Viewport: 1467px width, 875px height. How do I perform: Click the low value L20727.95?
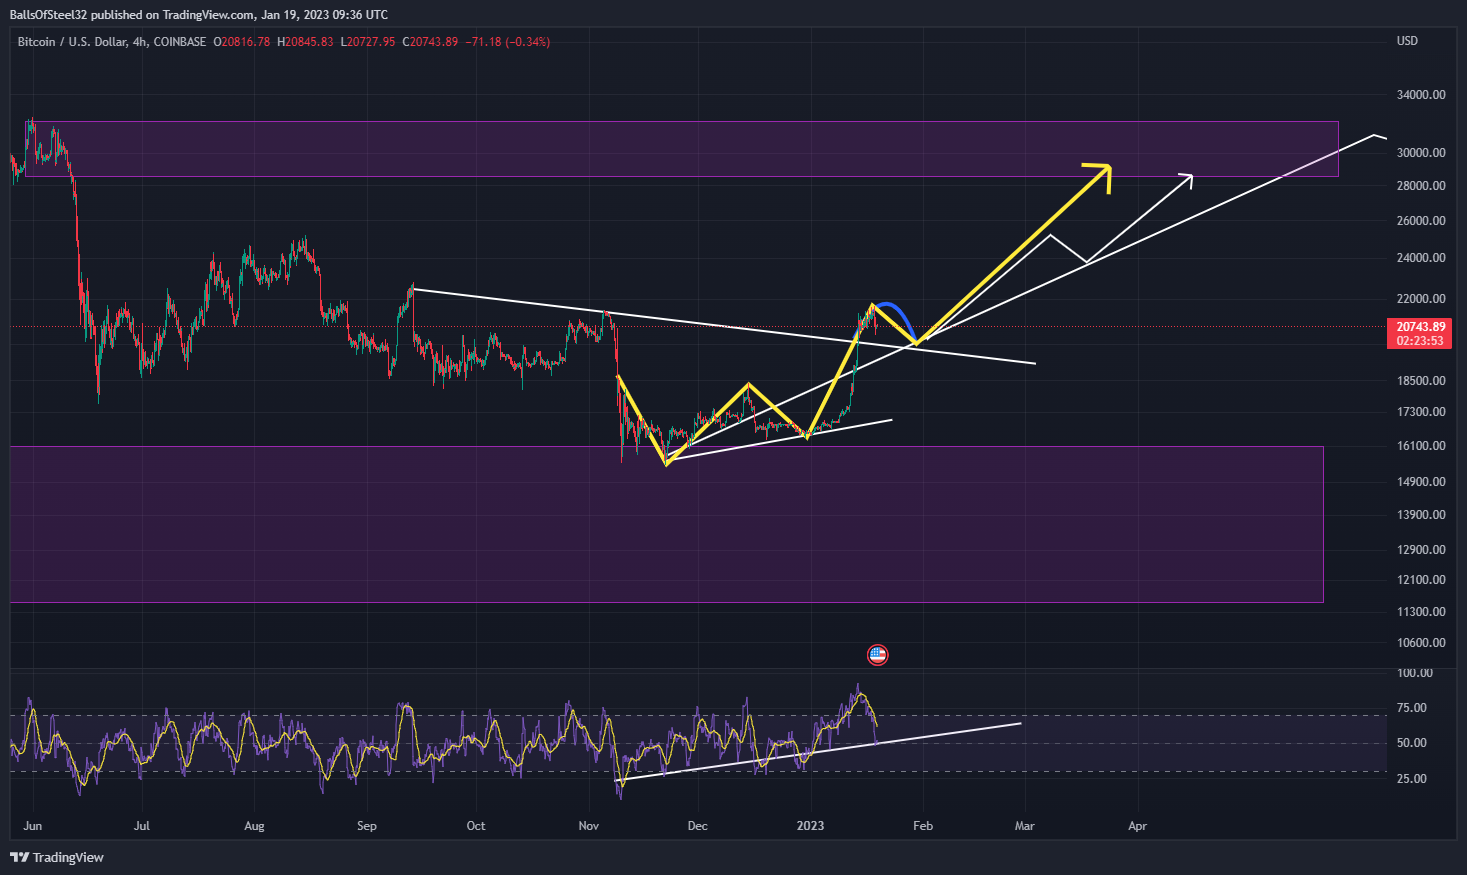click(x=368, y=42)
